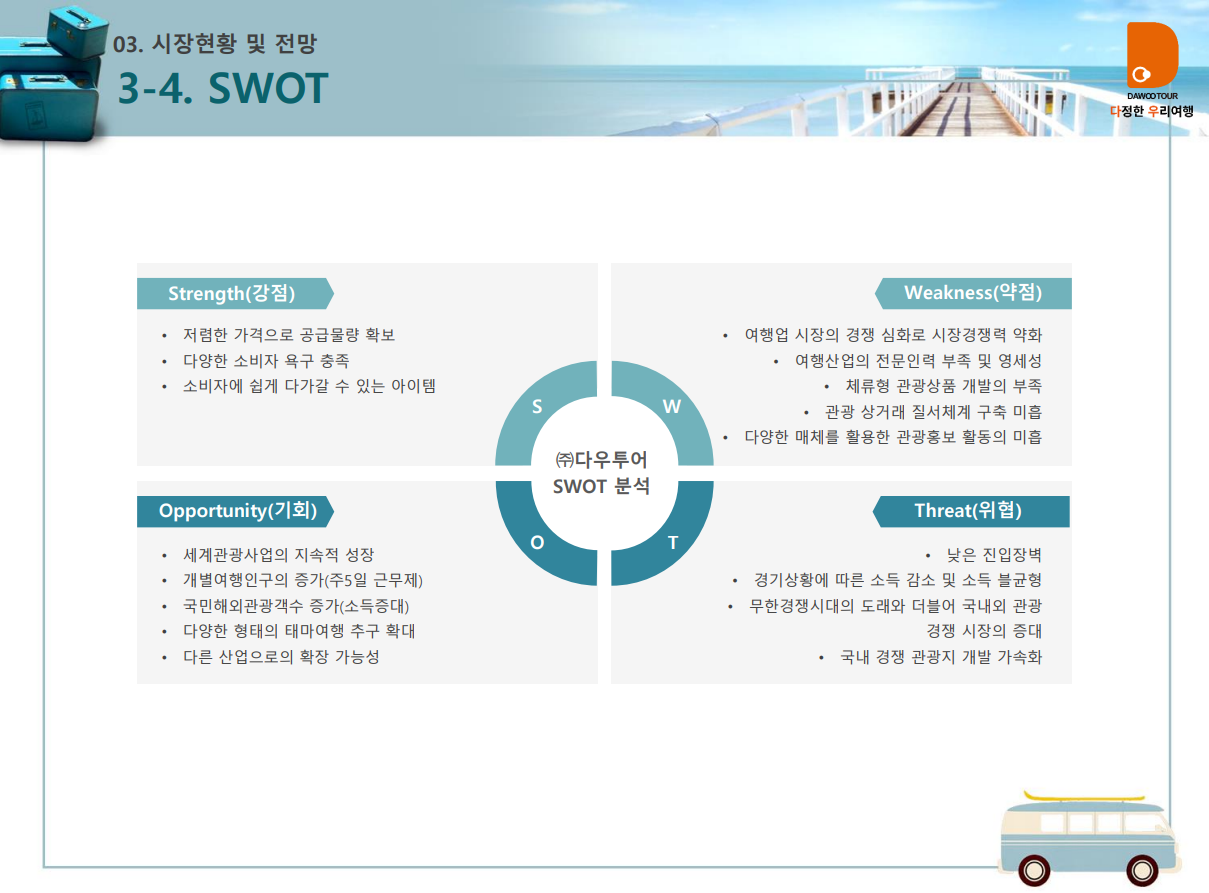Select the slide title 3-4. SWOT
This screenshot has width=1209, height=893.
click(x=223, y=89)
